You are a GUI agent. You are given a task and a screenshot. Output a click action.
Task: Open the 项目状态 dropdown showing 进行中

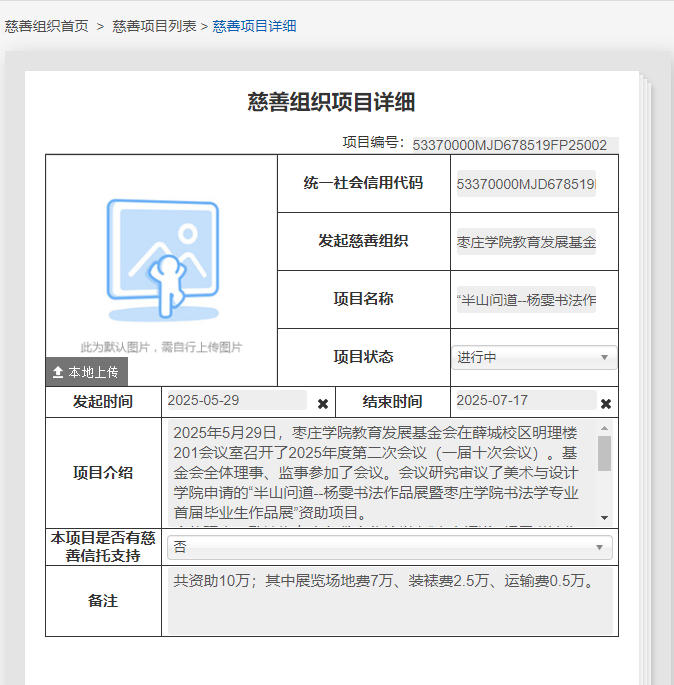point(534,357)
